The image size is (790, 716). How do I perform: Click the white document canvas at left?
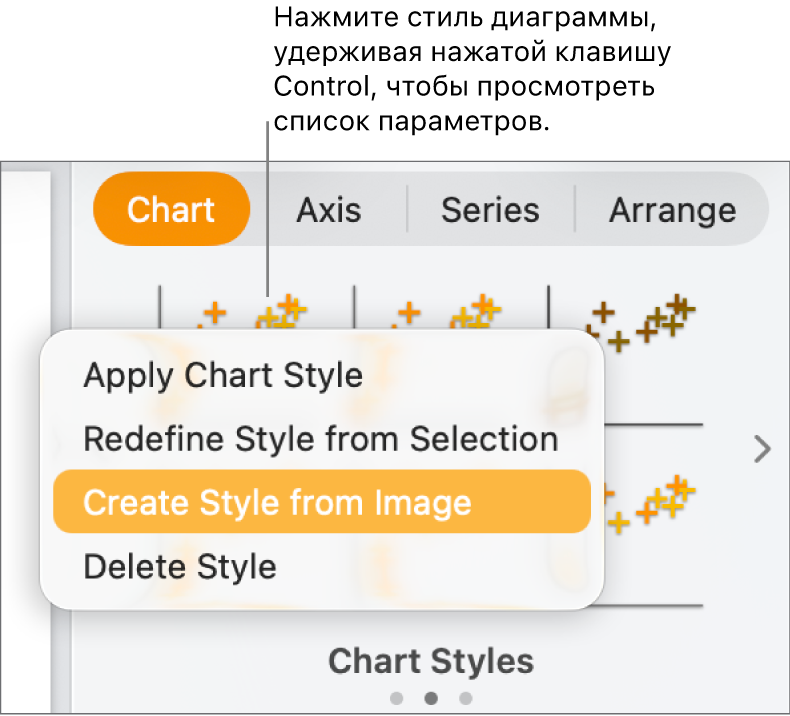25,440
